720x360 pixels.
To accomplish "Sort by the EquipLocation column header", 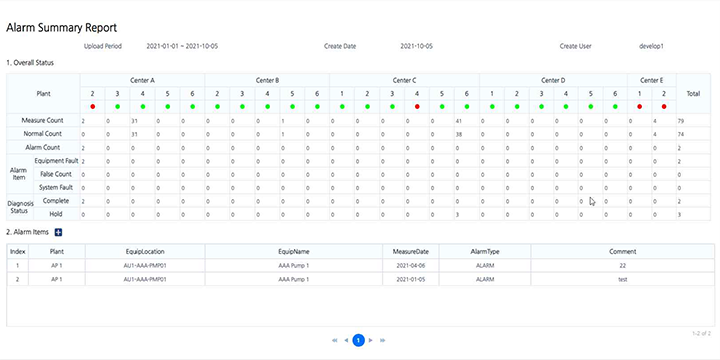I will click(x=145, y=252).
